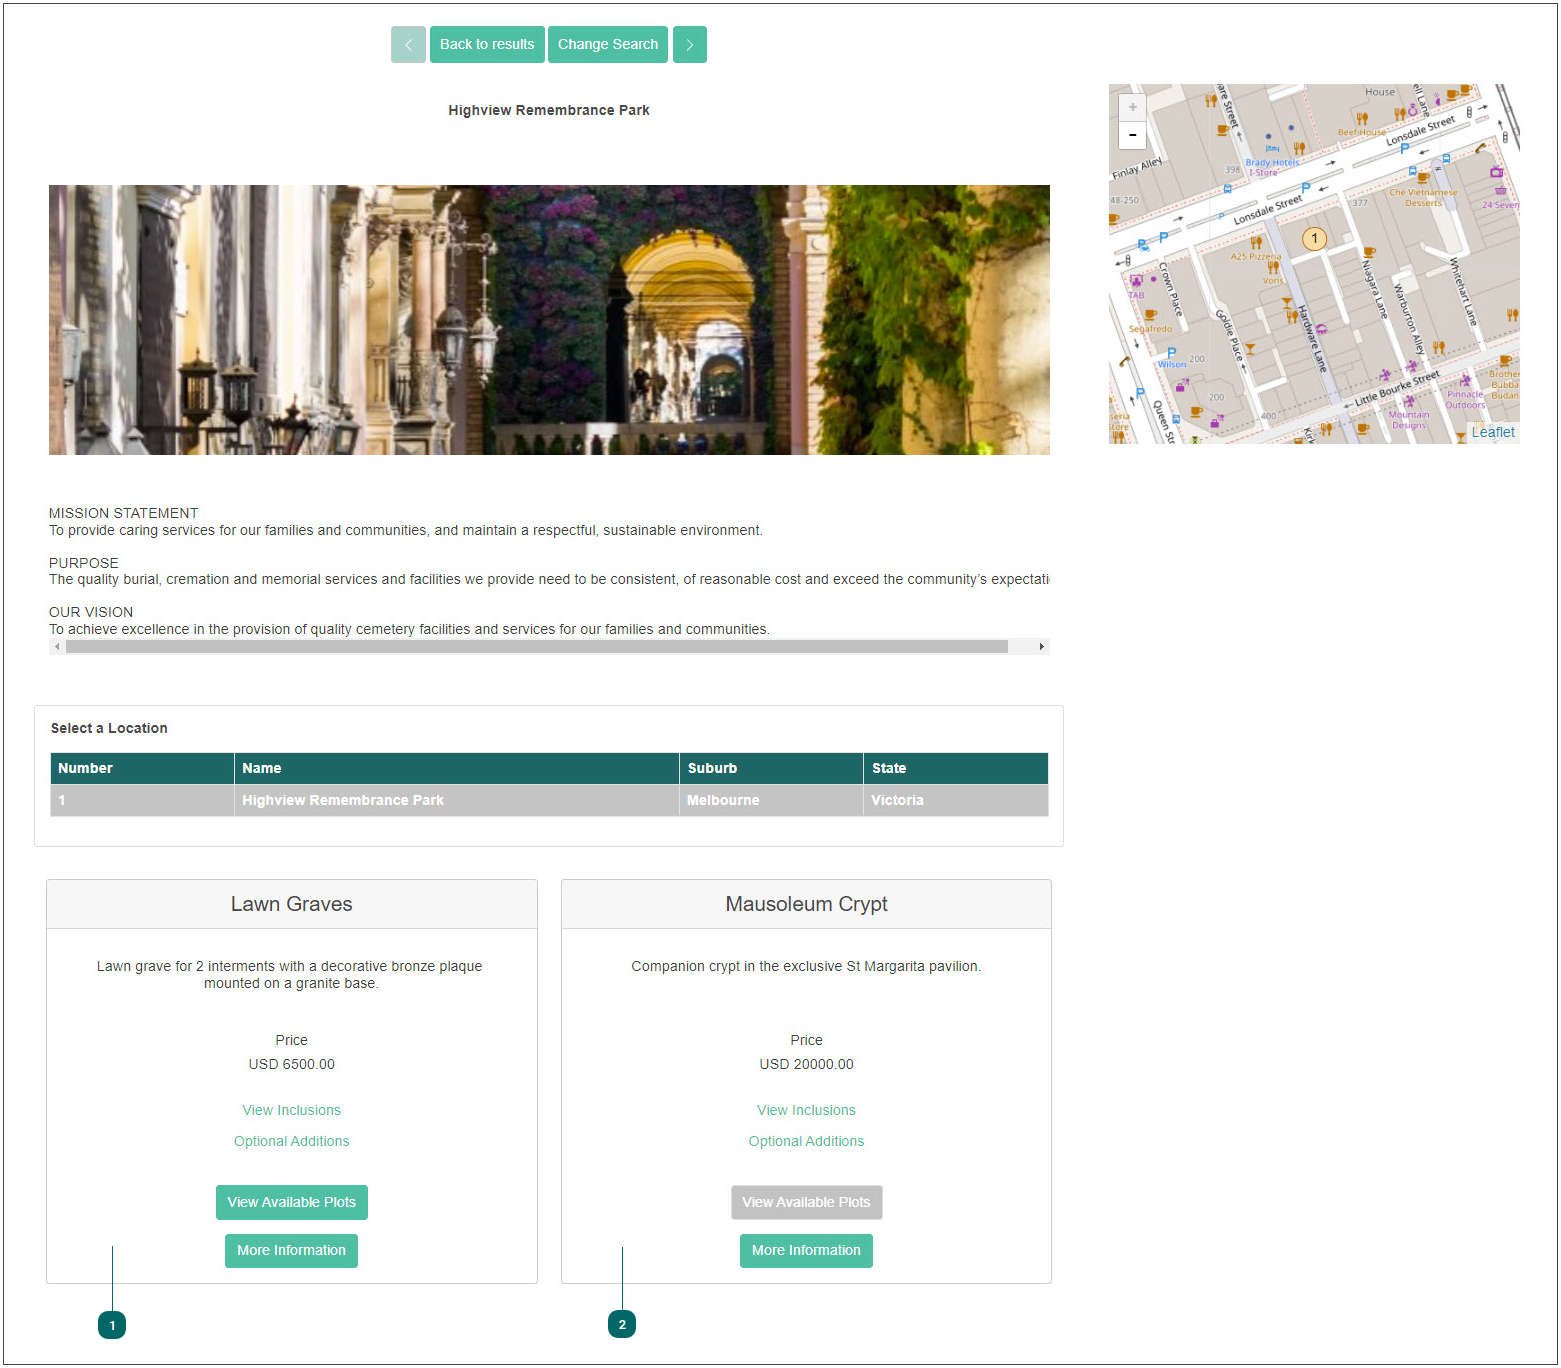Click the cemetery banner photo
The height and width of the screenshot is (1368, 1561).
549,320
